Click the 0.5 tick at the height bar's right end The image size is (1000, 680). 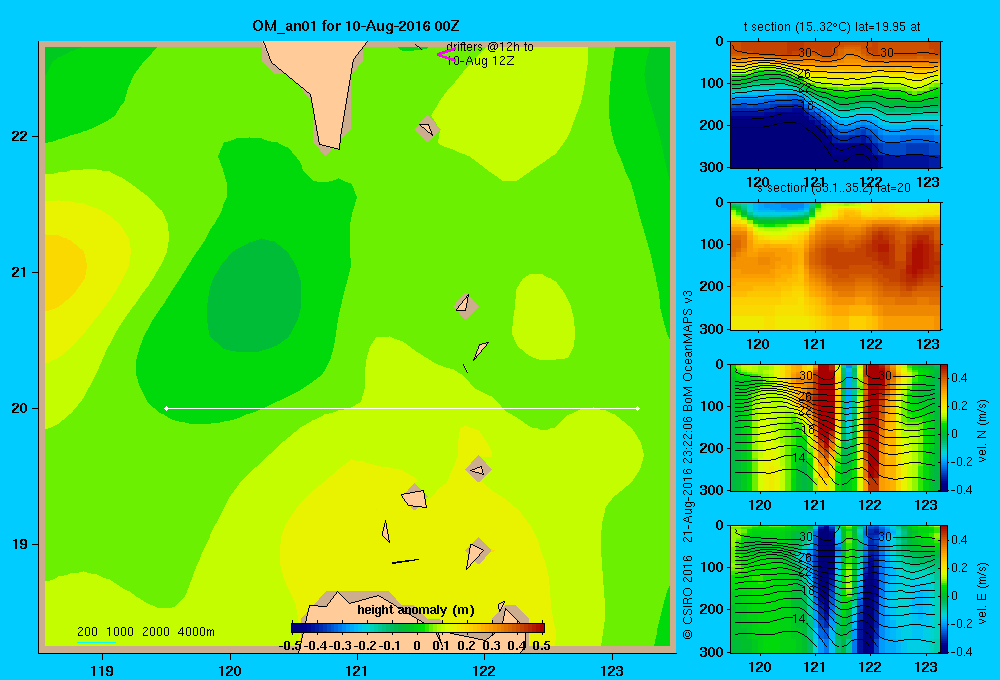[541, 646]
